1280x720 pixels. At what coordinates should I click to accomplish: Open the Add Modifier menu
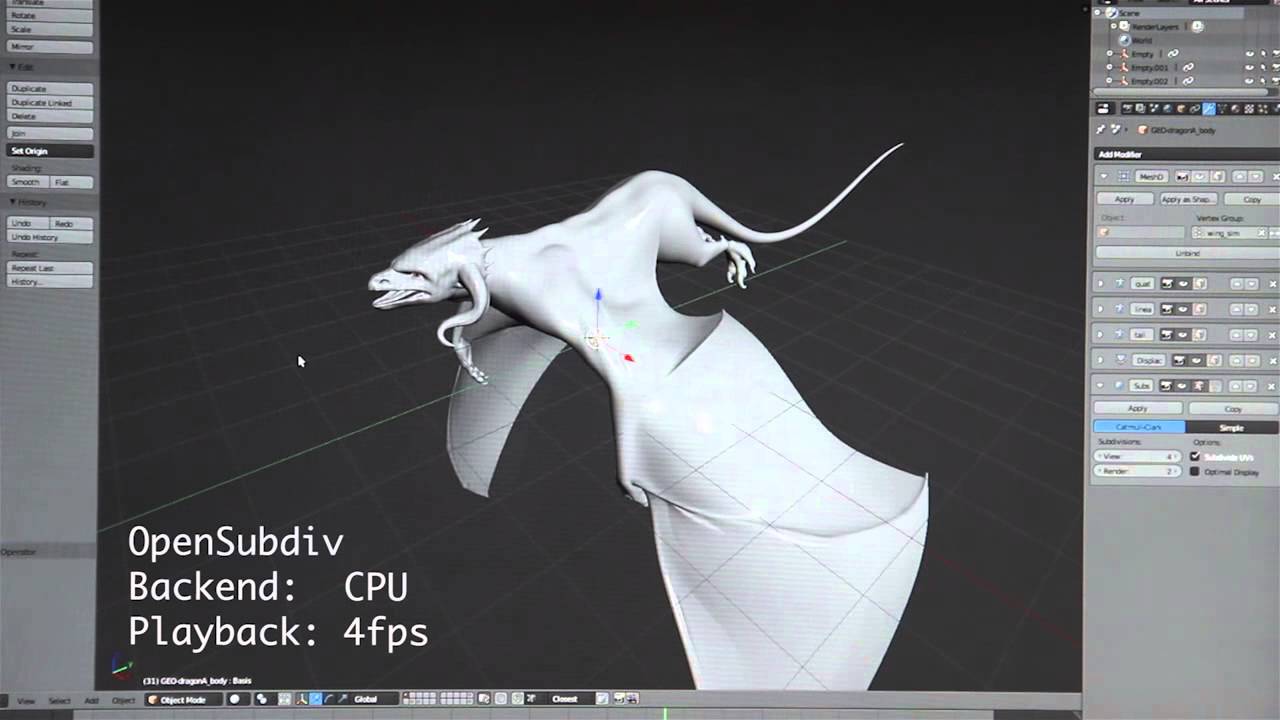(1186, 154)
